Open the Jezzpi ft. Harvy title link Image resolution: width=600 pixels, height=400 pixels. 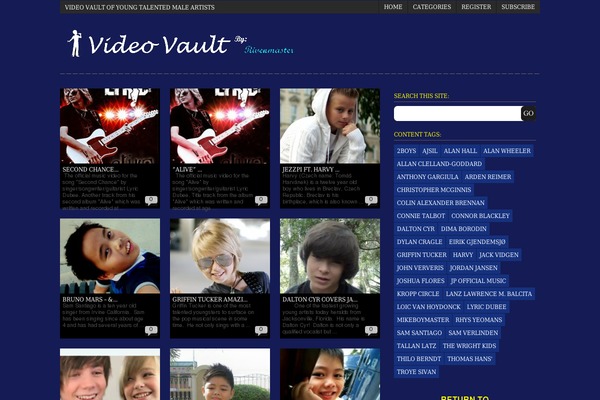(310, 169)
